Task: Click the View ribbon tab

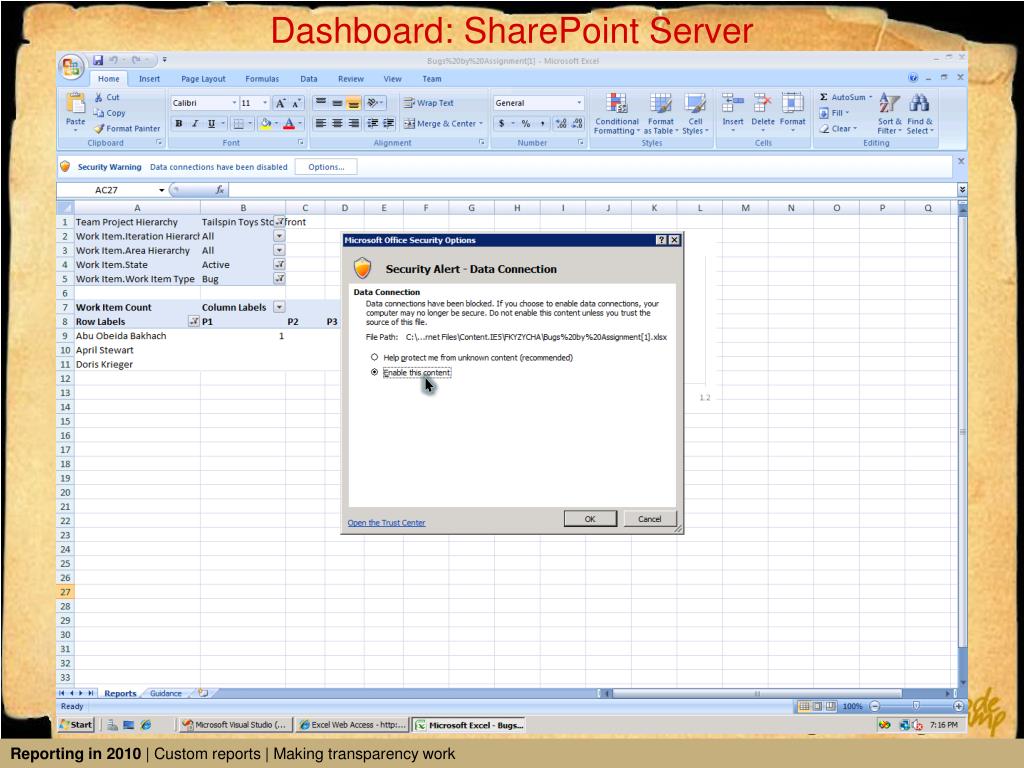Action: tap(392, 79)
